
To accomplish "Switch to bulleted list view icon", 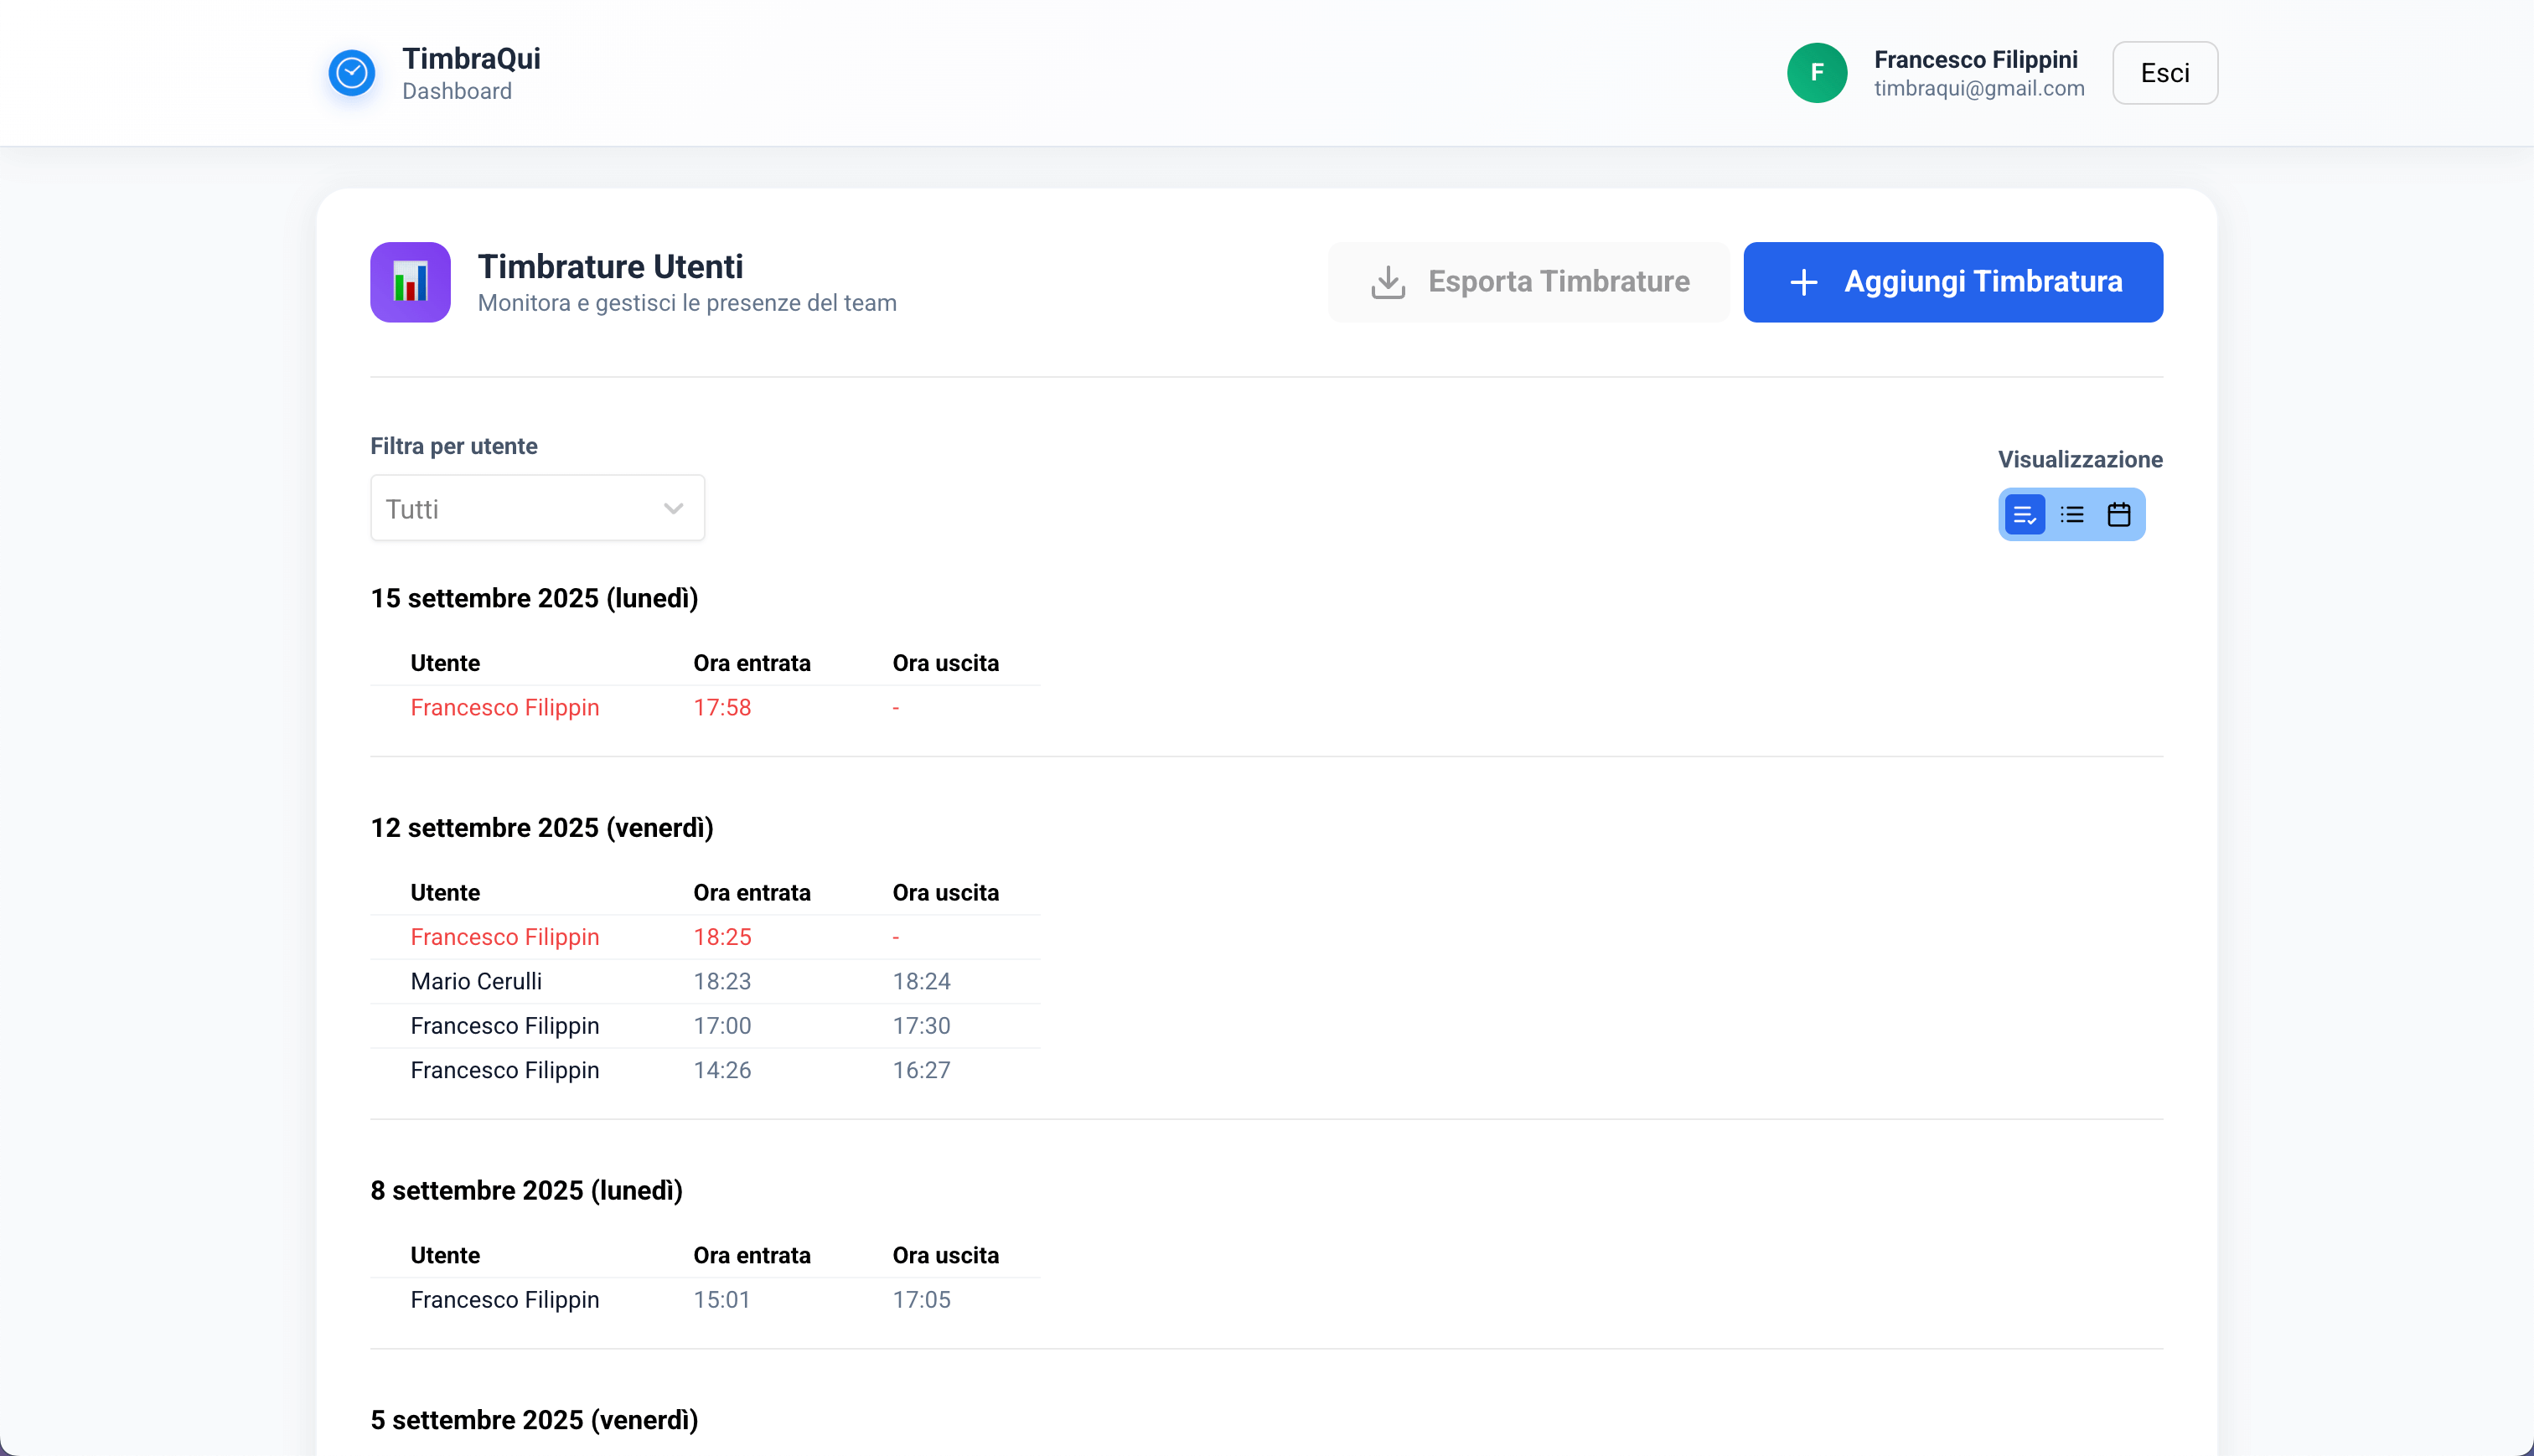I will (x=2072, y=515).
